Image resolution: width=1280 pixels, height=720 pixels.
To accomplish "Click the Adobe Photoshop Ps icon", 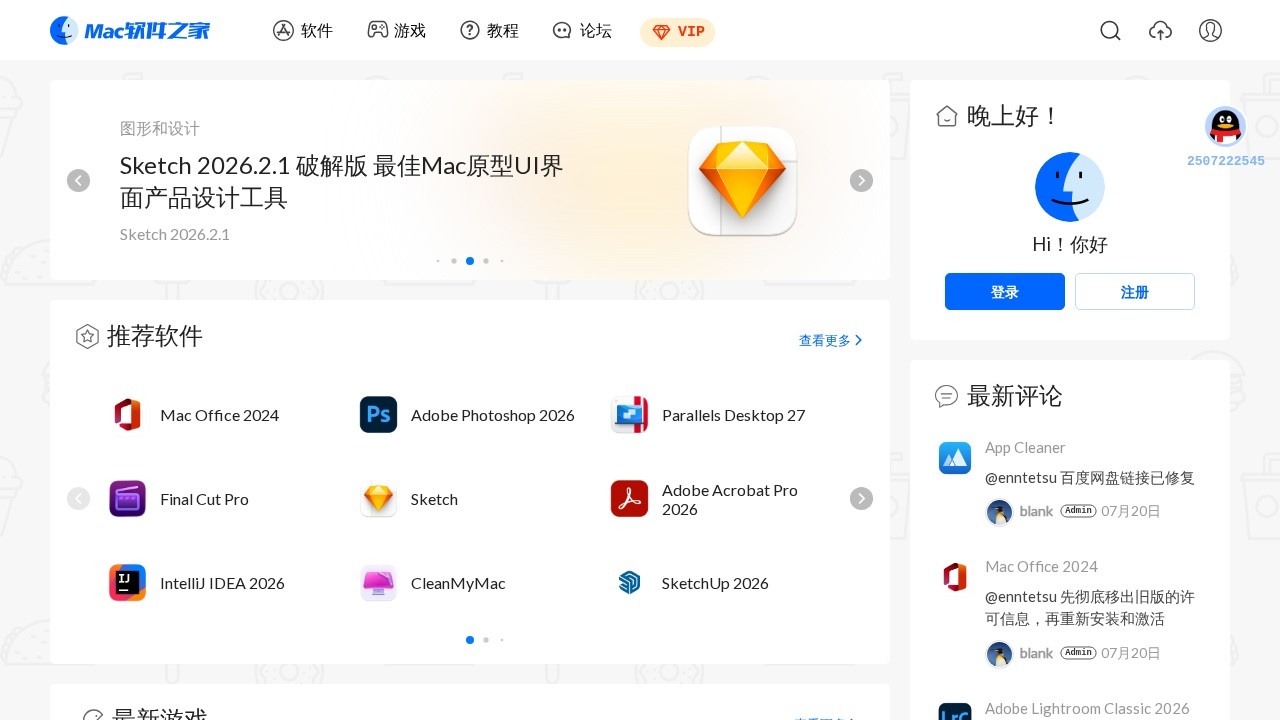I will (378, 415).
